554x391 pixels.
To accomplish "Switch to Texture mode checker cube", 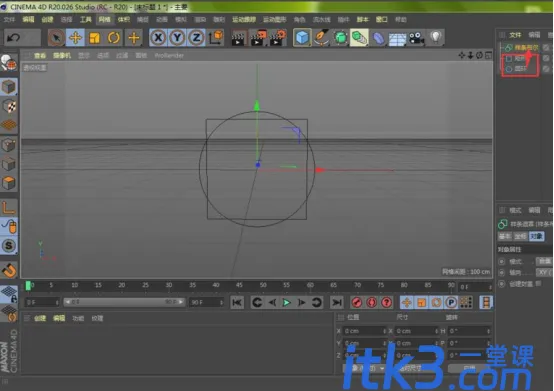I will point(8,106).
